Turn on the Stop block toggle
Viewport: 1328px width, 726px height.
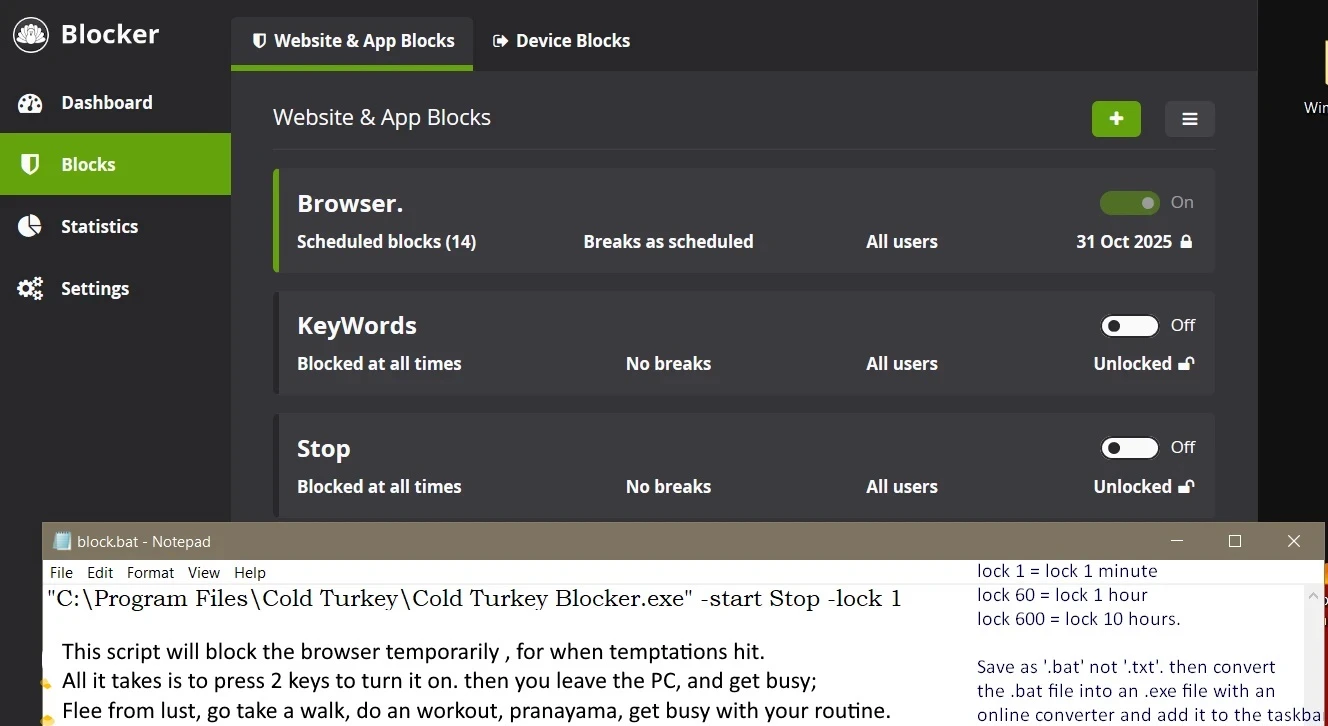click(1130, 448)
